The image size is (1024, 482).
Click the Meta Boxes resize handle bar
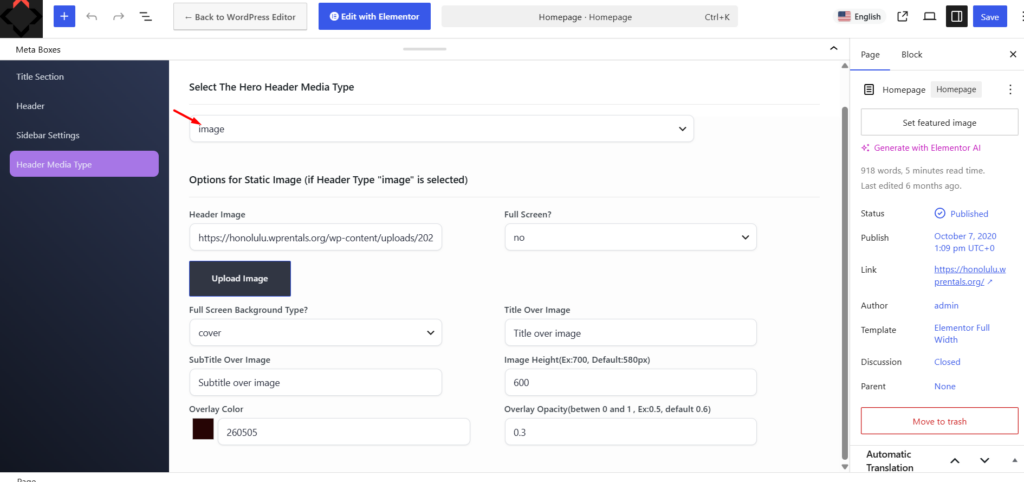coord(424,49)
